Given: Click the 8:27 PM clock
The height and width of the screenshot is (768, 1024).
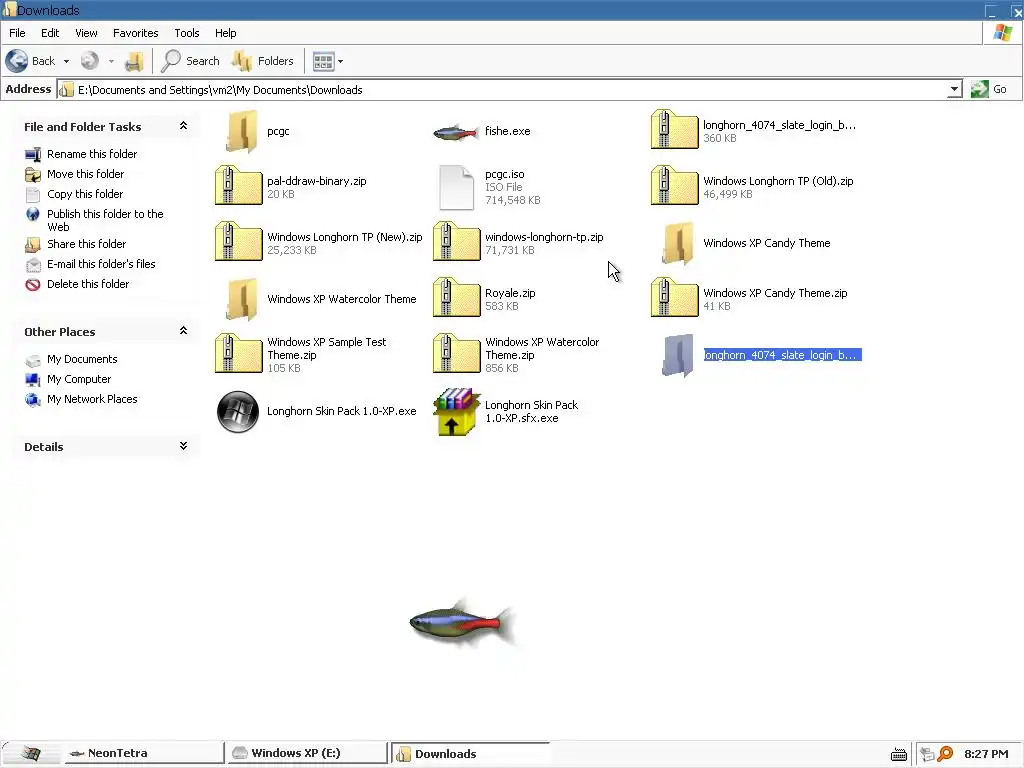Looking at the screenshot, I should (x=986, y=754).
